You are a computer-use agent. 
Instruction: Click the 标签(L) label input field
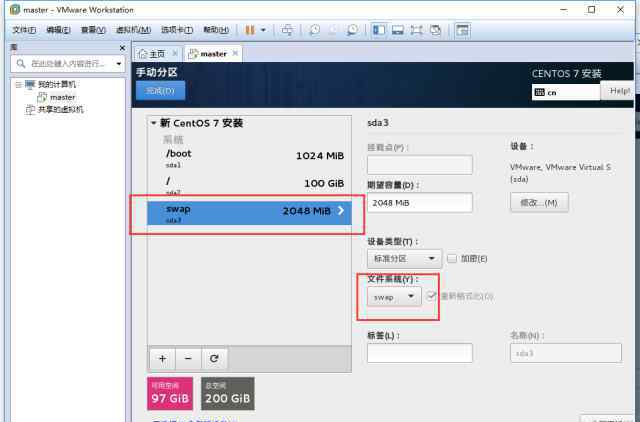420,353
